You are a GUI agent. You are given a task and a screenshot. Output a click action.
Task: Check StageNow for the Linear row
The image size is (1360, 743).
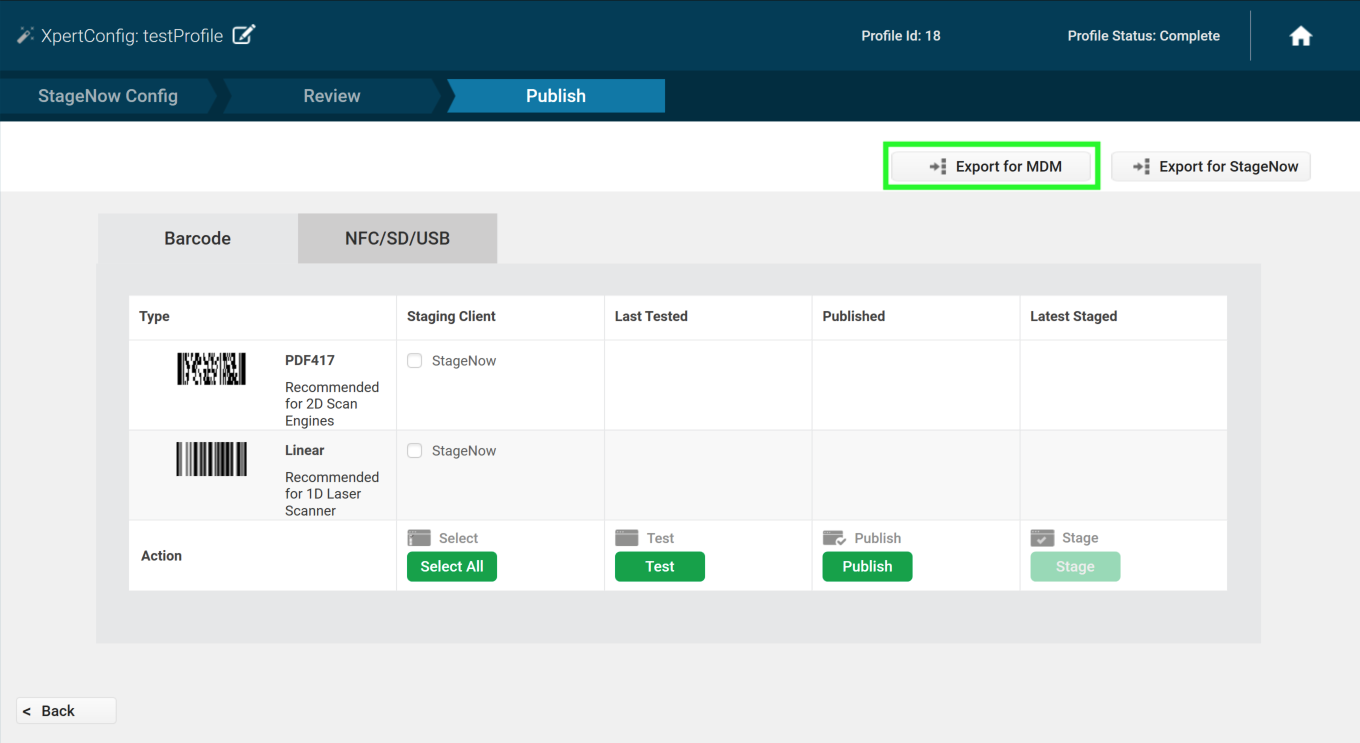[414, 451]
